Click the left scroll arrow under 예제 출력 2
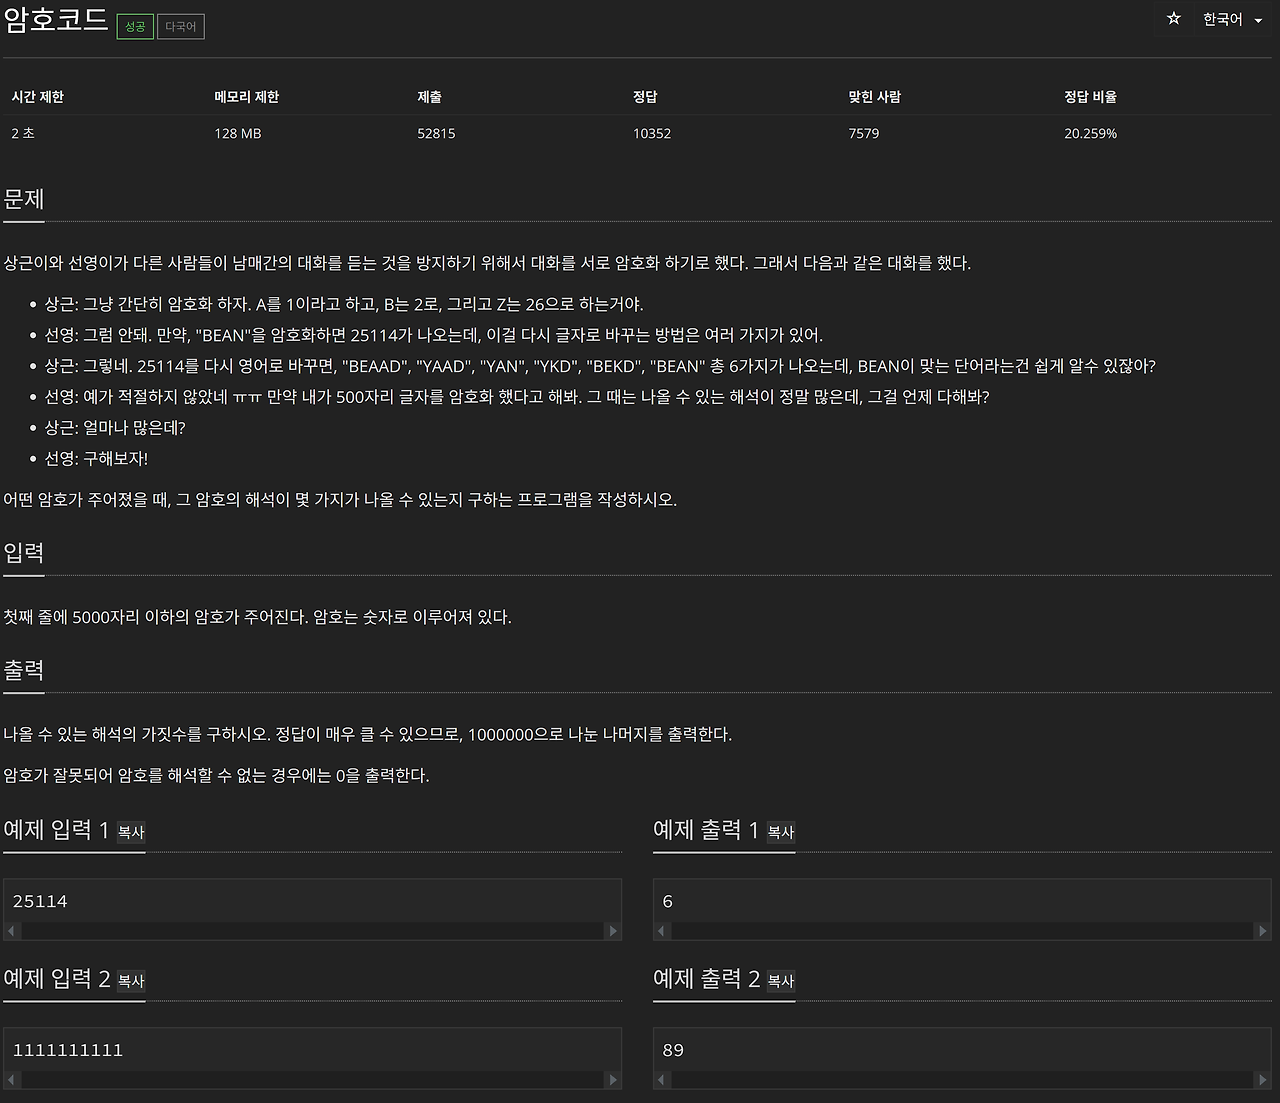1280x1103 pixels. point(661,1080)
